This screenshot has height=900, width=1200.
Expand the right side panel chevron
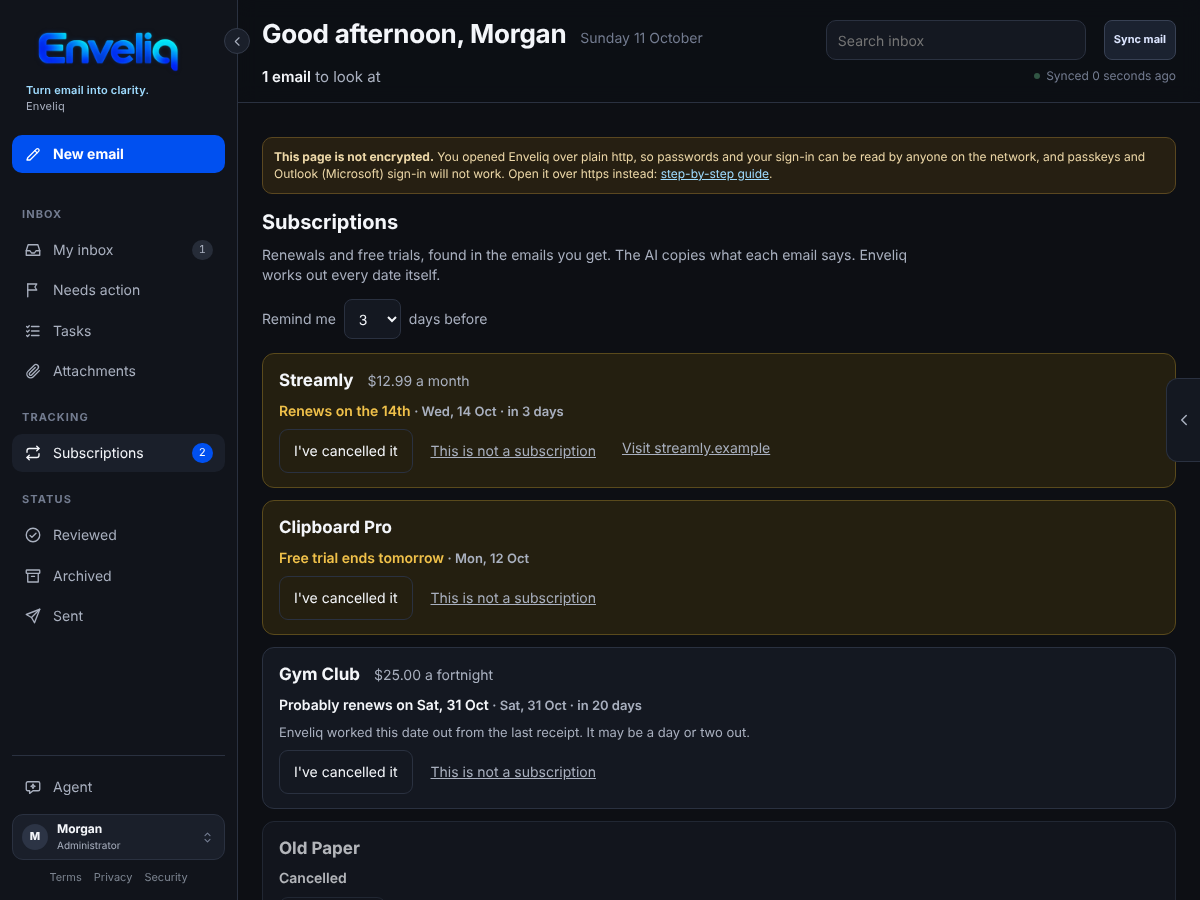(1184, 420)
